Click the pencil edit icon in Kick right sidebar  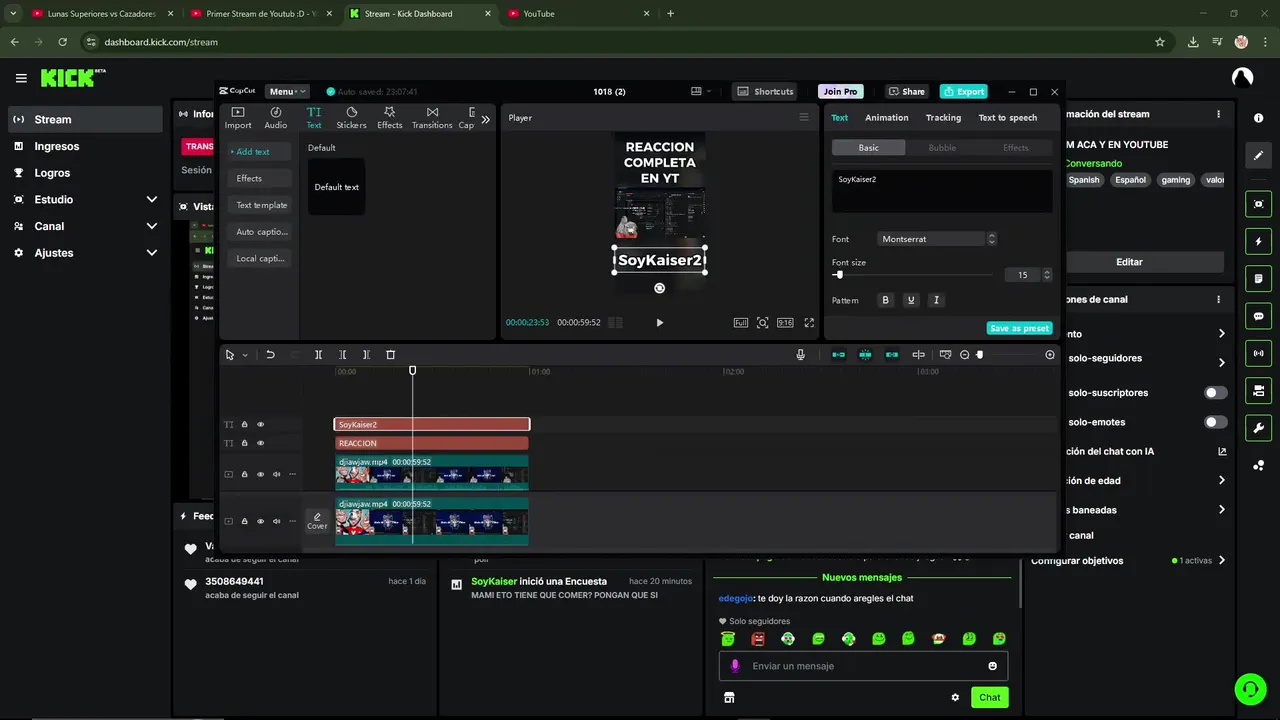coord(1258,156)
